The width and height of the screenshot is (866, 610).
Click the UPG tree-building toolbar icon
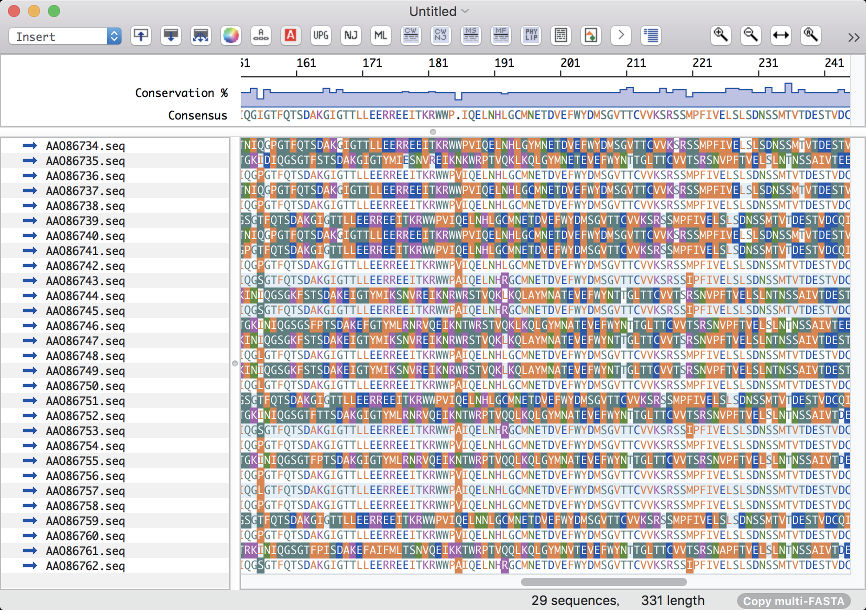coord(321,36)
